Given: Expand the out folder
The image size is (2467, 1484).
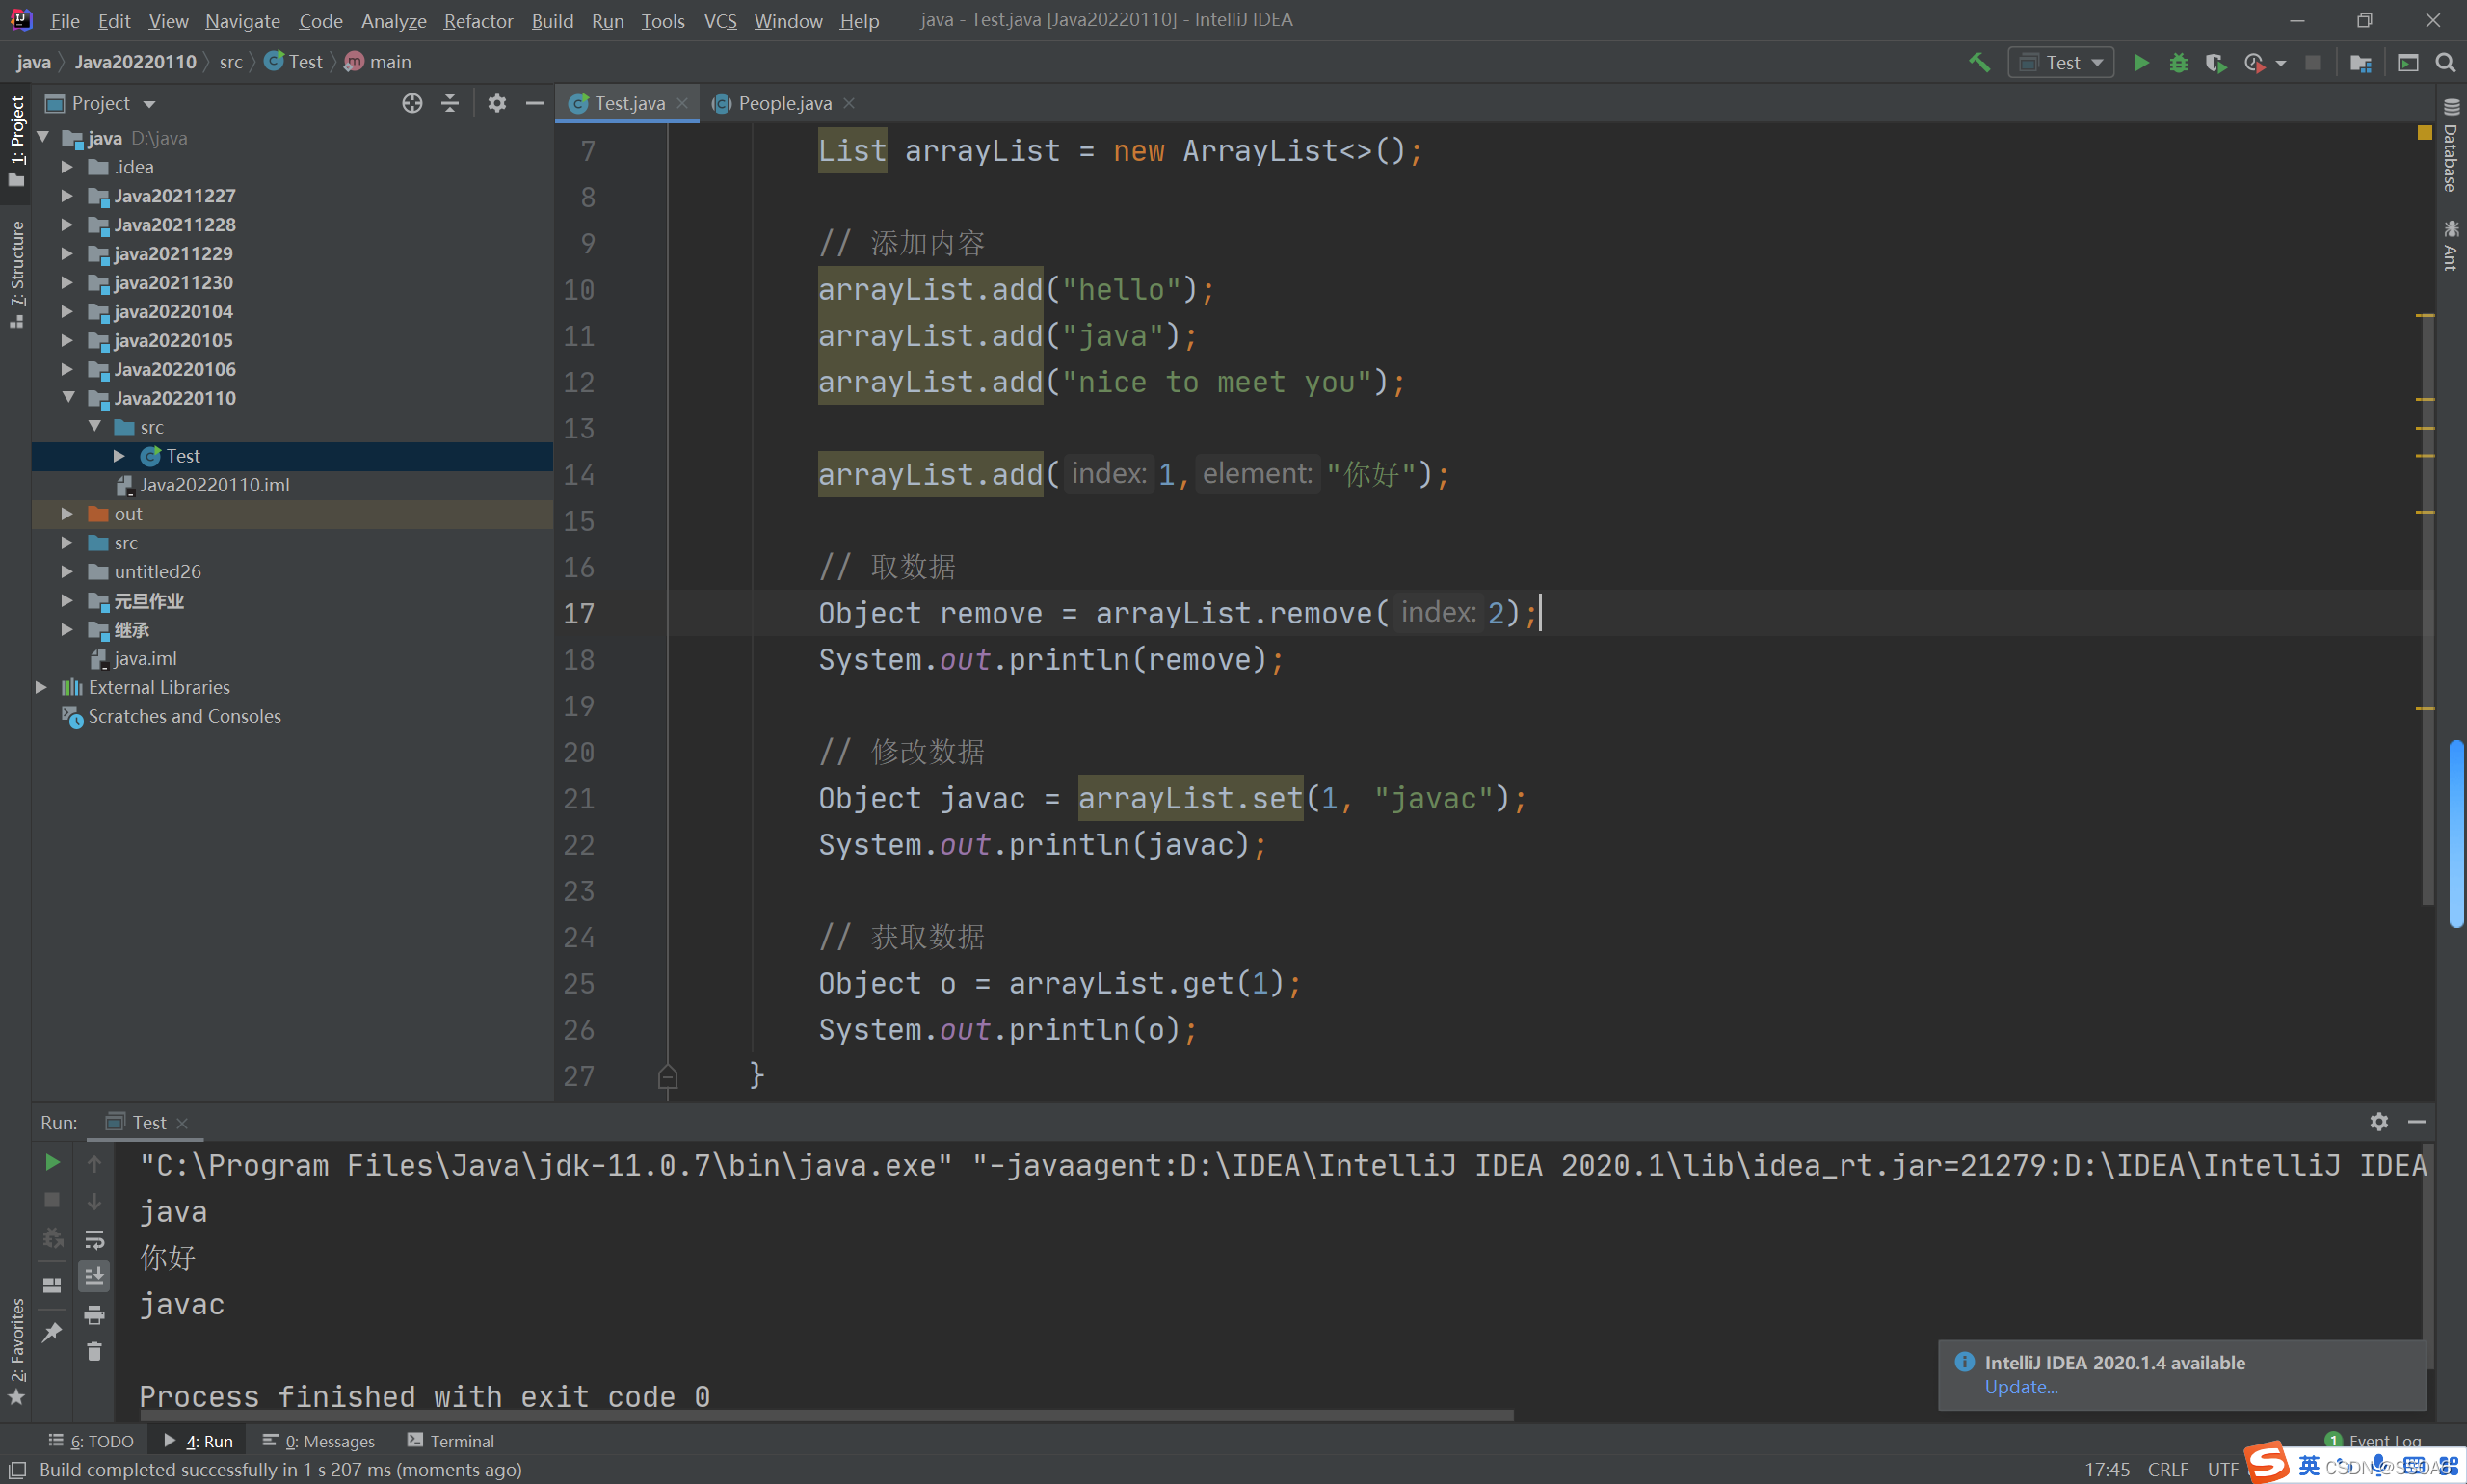Looking at the screenshot, I should (x=67, y=514).
